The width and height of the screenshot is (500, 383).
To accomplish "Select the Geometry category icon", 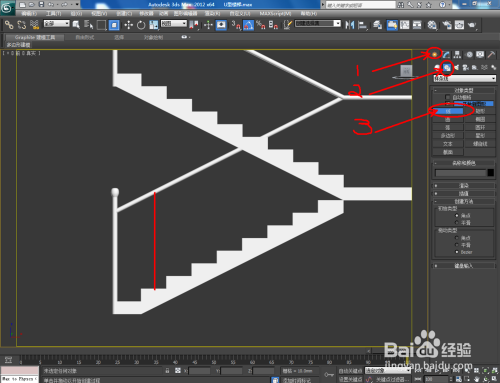I will [437, 68].
